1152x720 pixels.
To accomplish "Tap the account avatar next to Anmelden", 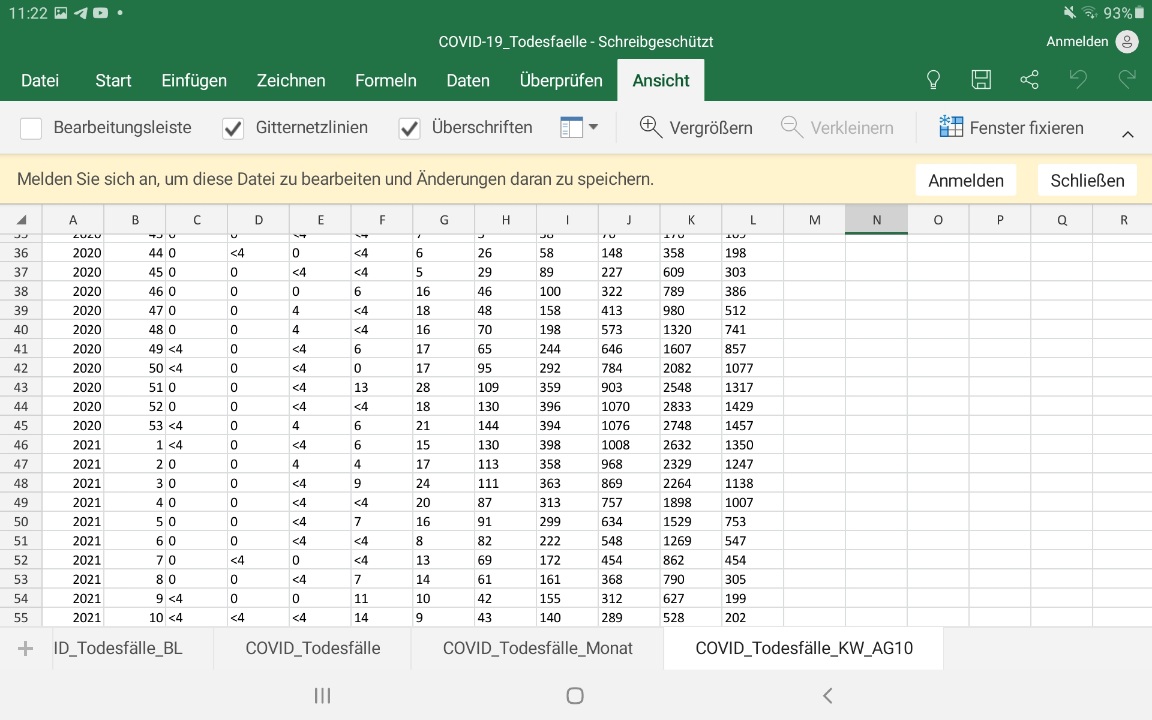I will pos(1127,42).
